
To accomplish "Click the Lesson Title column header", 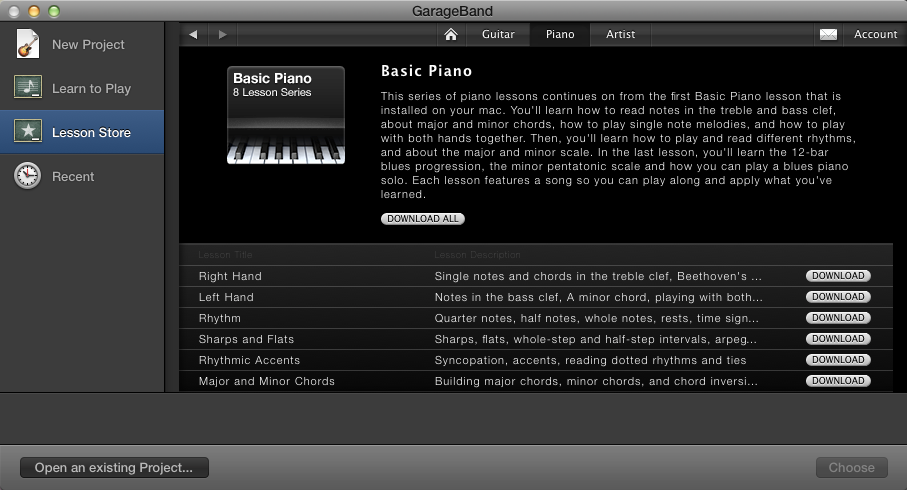I will pos(225,255).
